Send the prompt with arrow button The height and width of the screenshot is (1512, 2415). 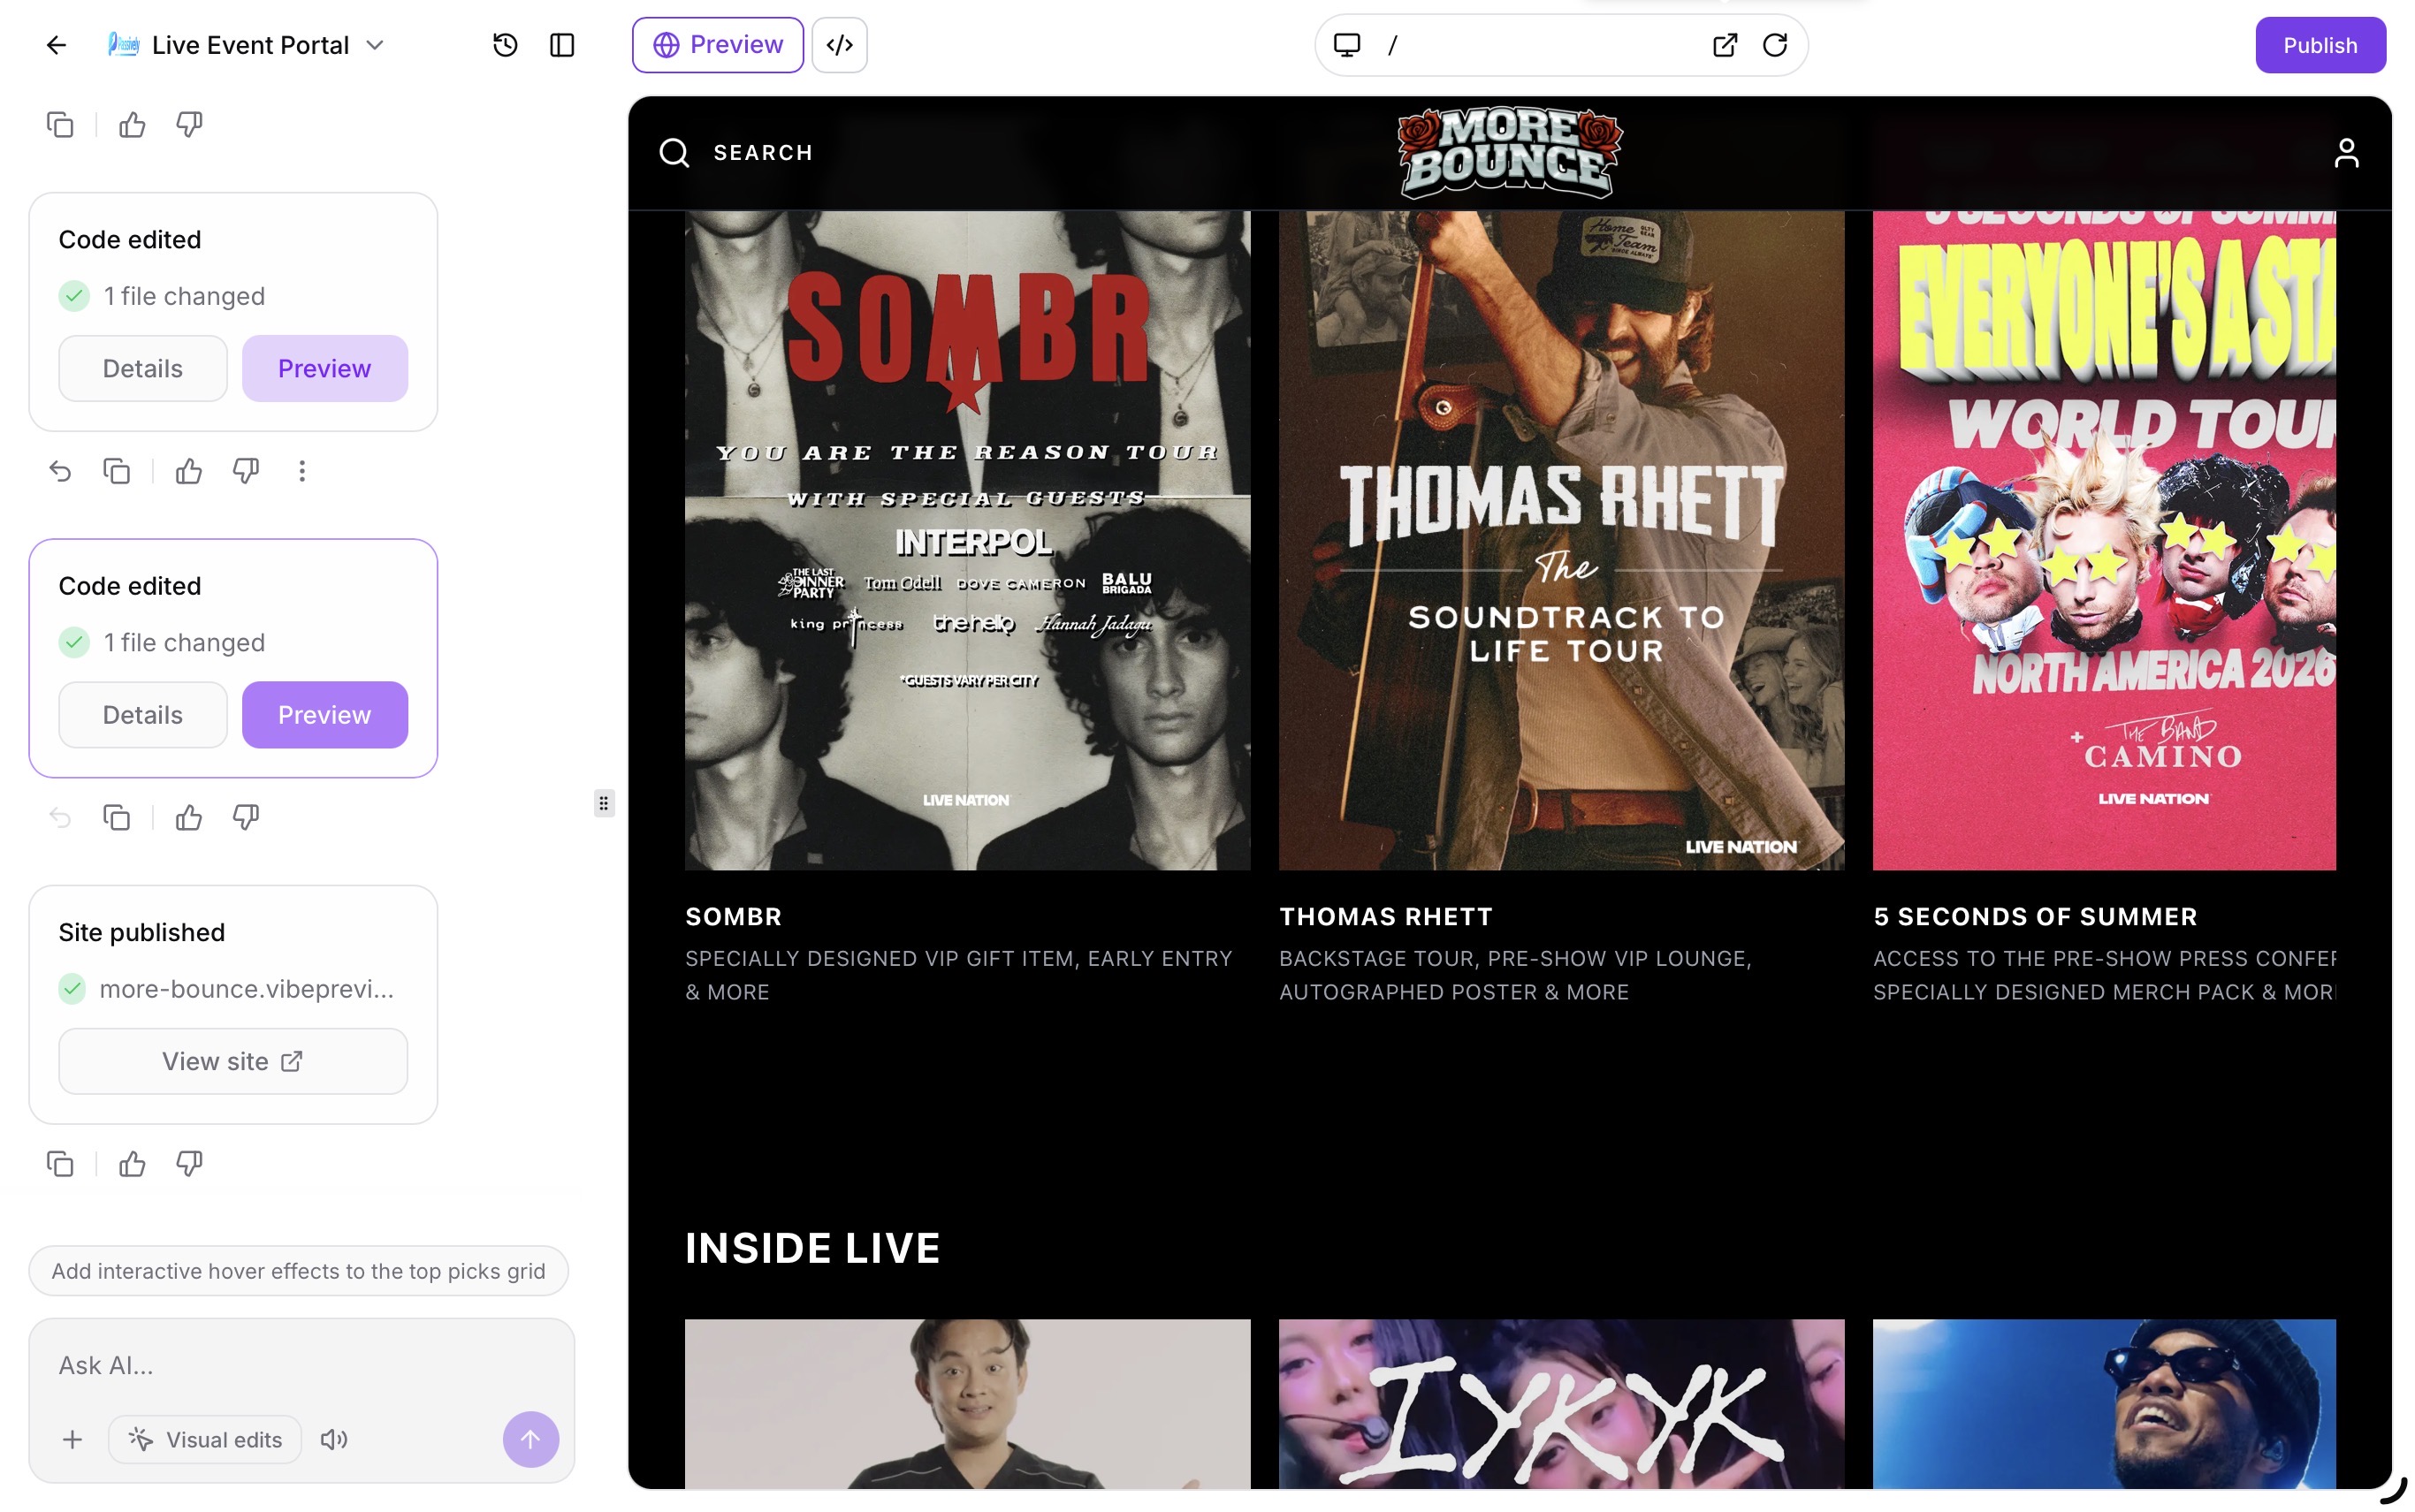point(530,1440)
